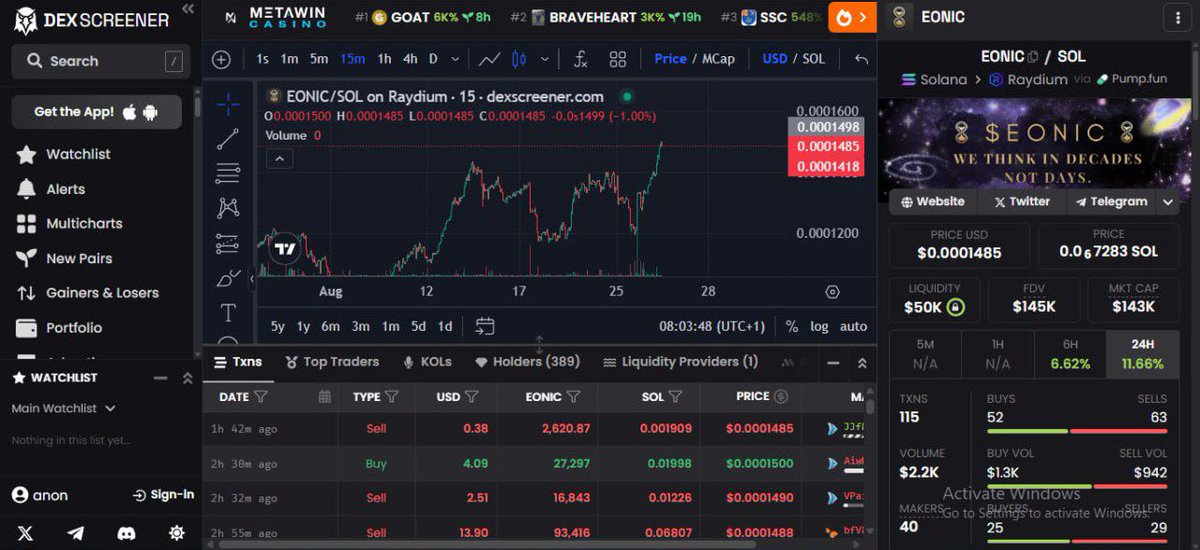The width and height of the screenshot is (1200, 550).
Task: Open chart settings hexagon icon
Action: click(832, 292)
